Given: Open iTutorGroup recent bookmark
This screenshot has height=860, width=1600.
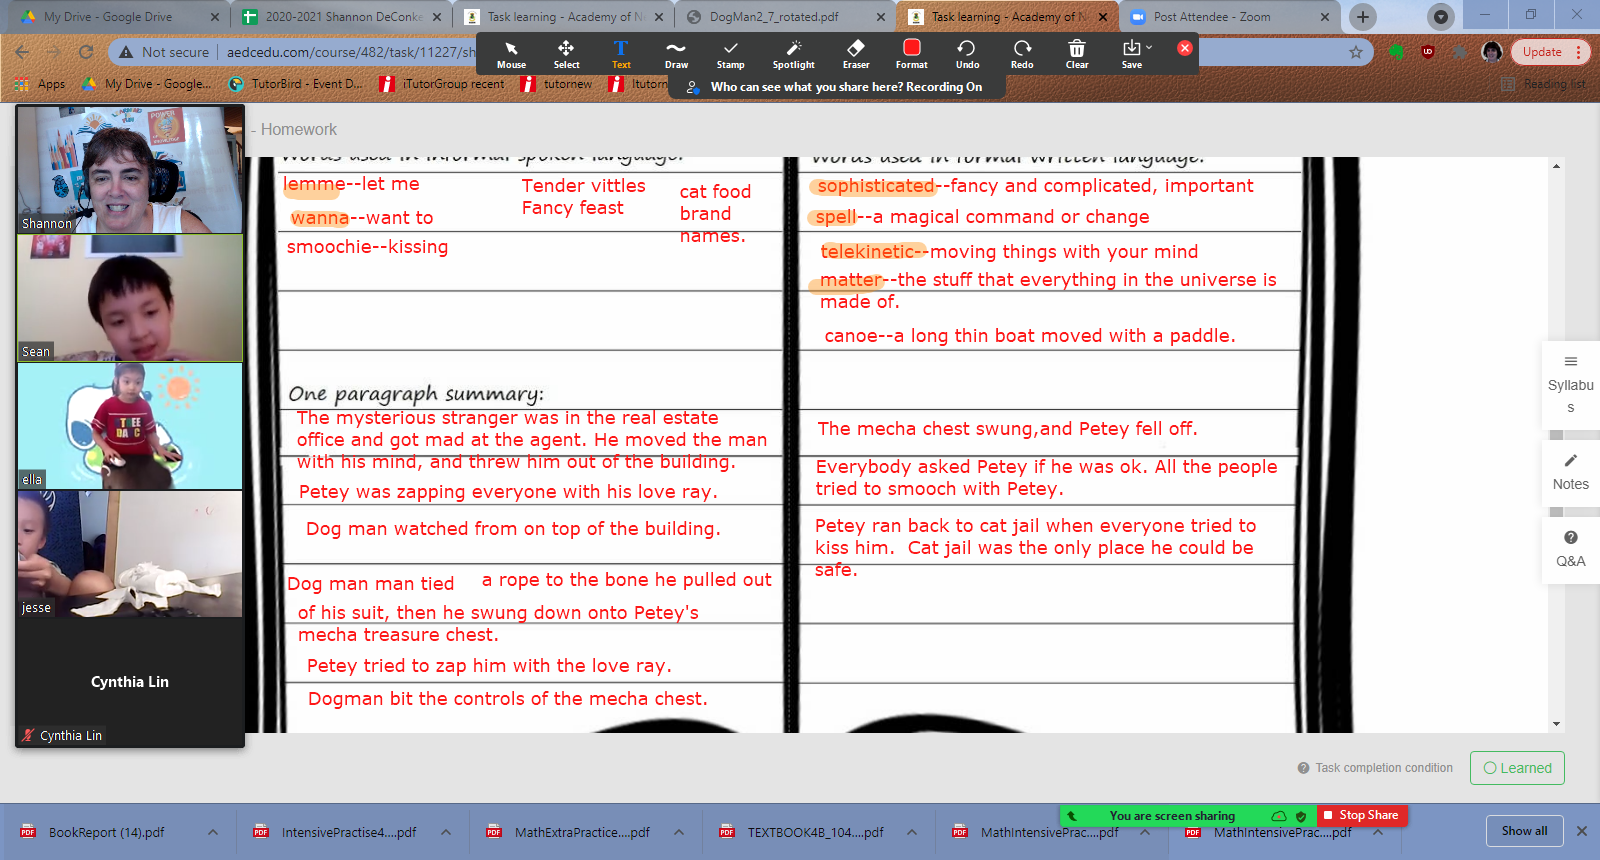Looking at the screenshot, I should (x=443, y=84).
